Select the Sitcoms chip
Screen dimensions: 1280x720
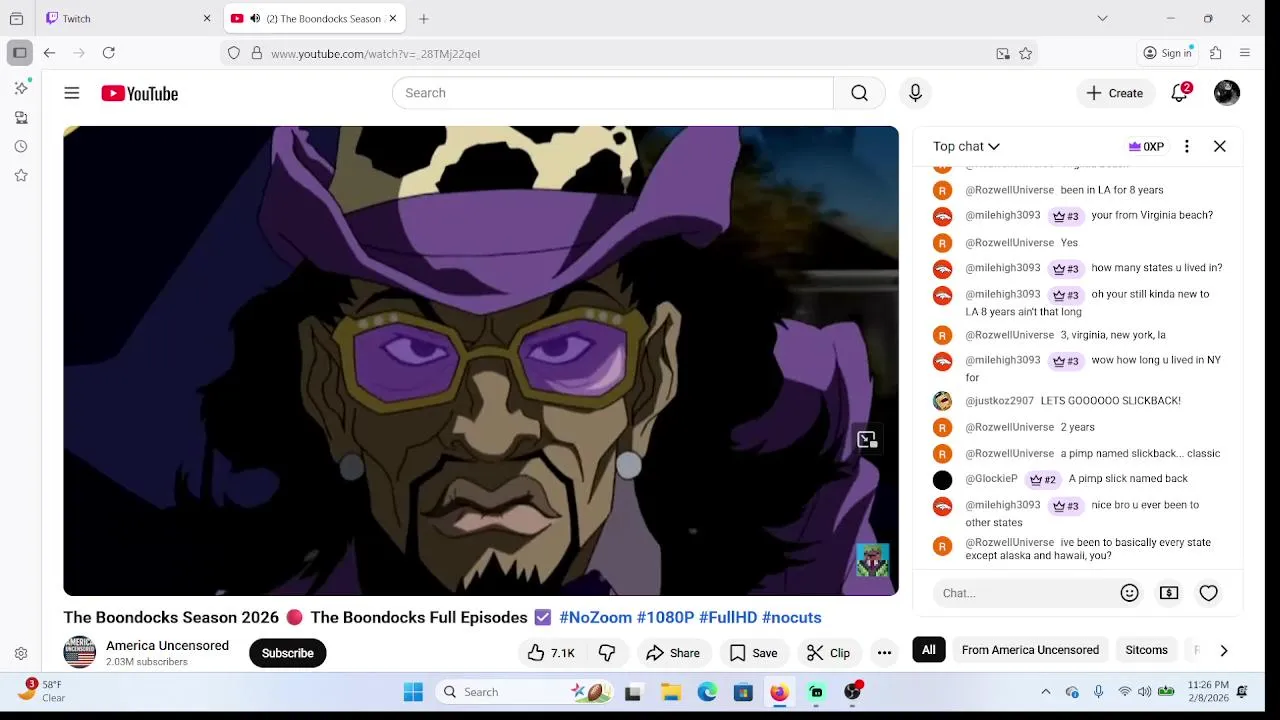click(1146, 650)
